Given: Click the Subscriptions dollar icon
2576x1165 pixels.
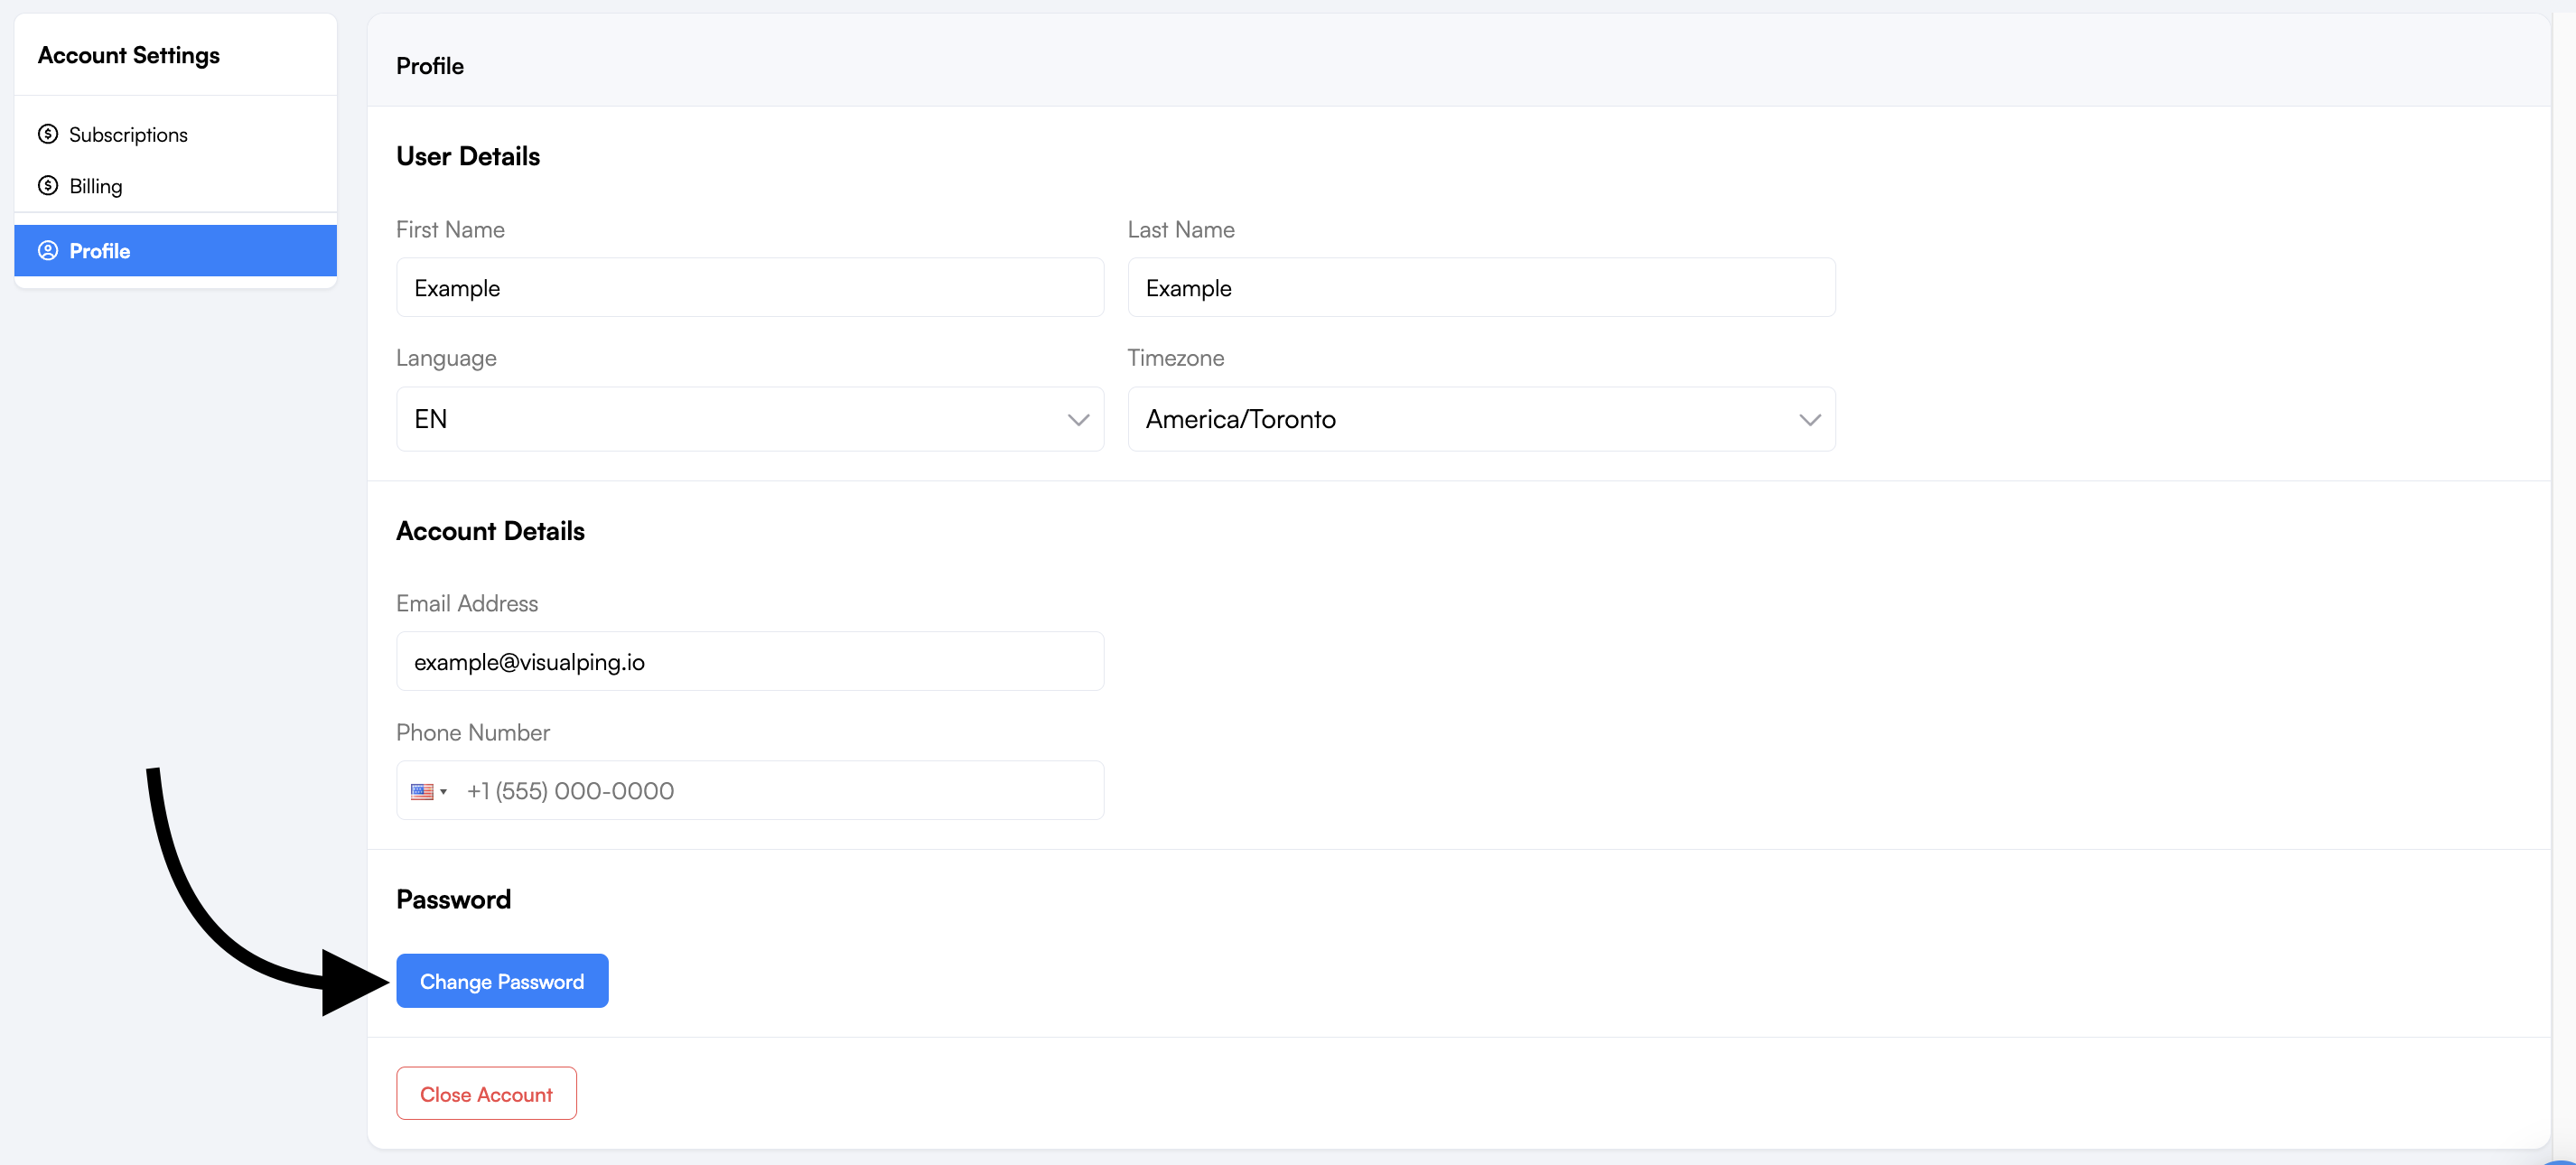Looking at the screenshot, I should pos(48,134).
